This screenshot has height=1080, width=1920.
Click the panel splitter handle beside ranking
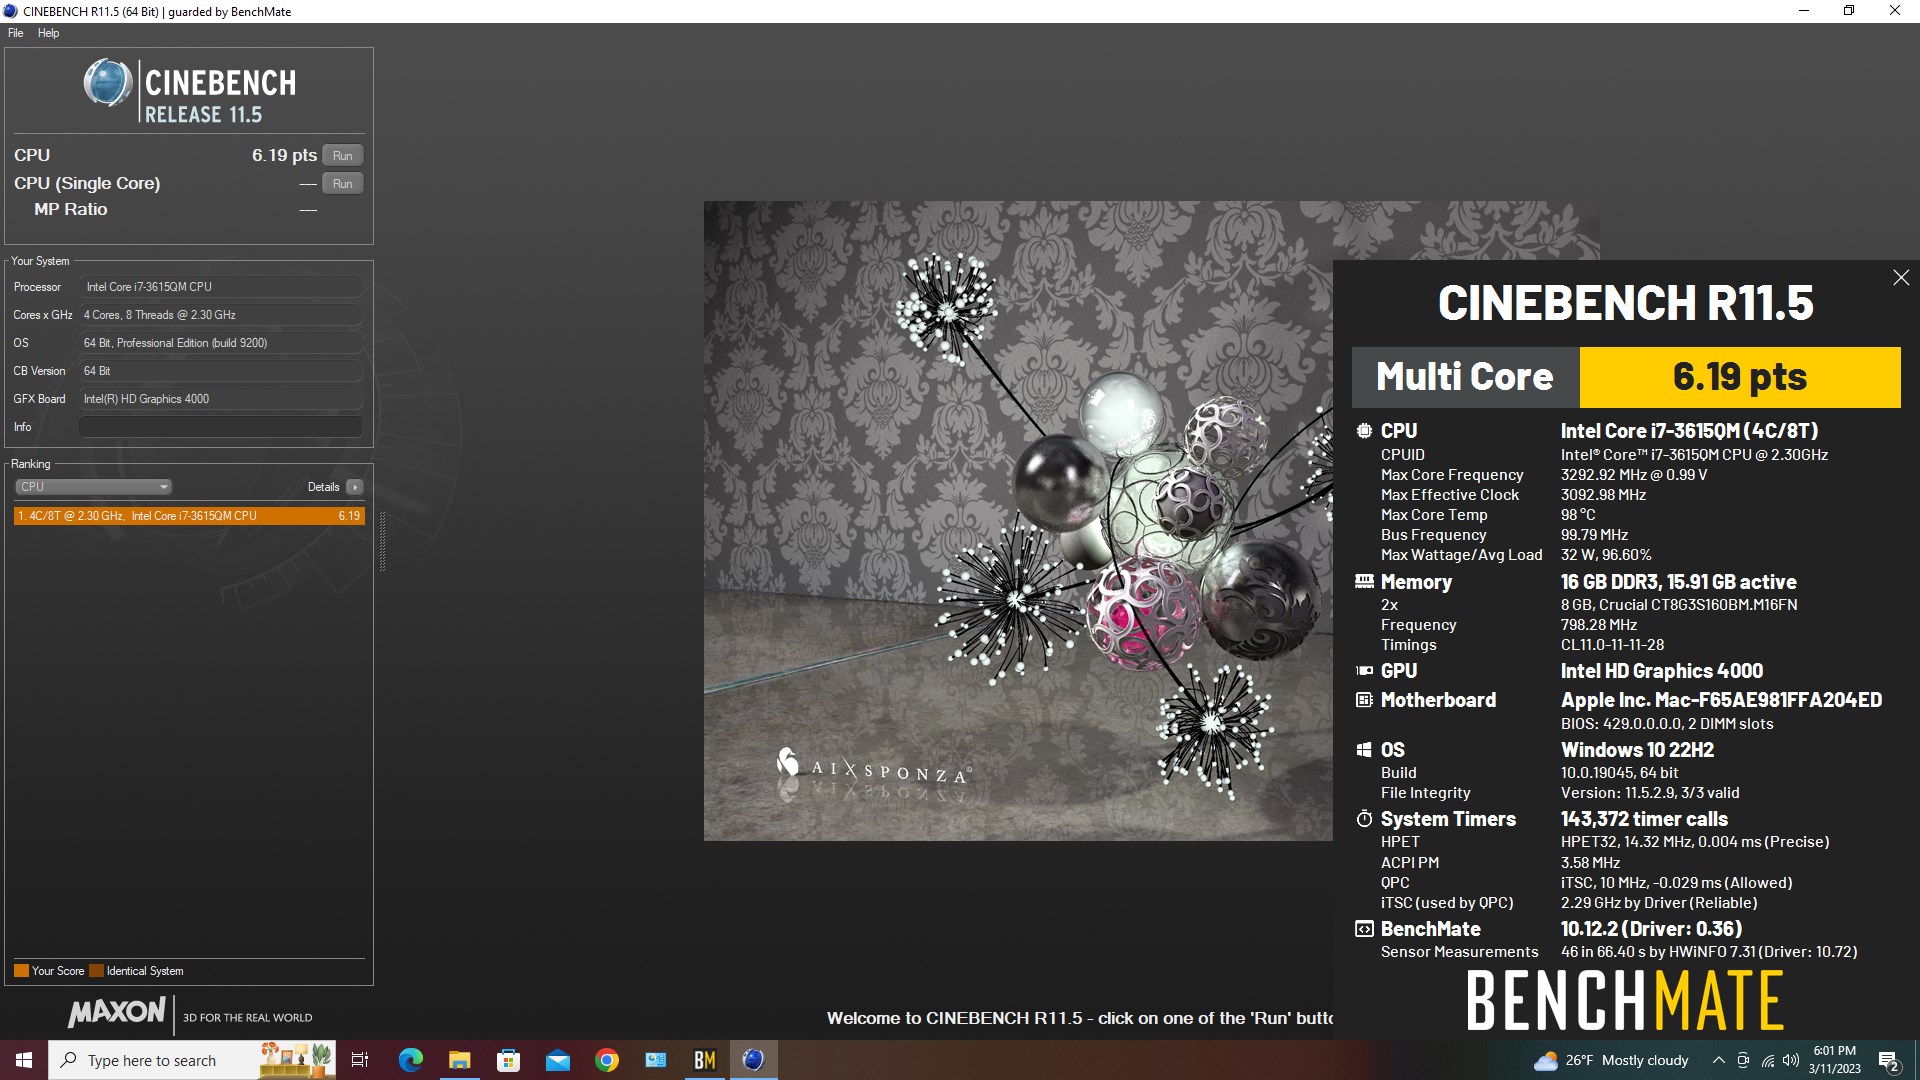coord(382,541)
